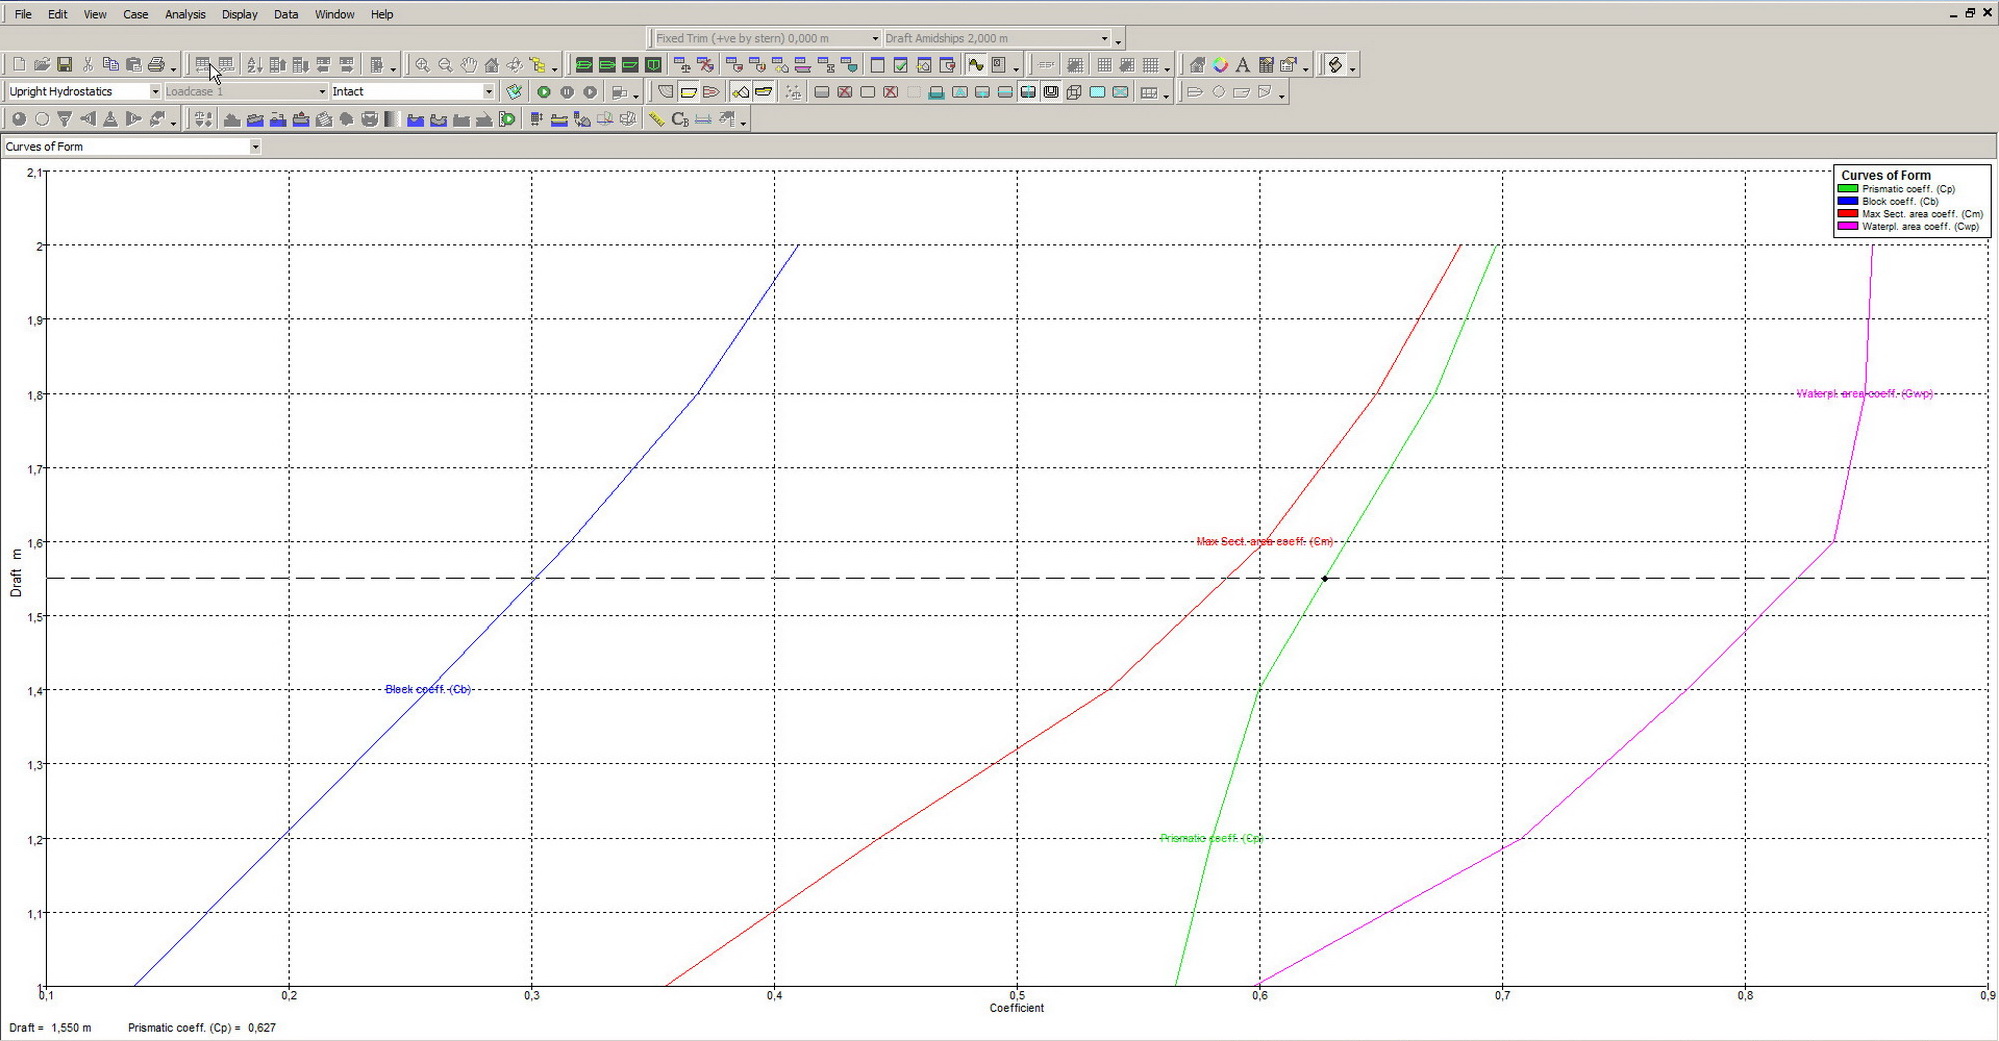Click the green Prismatic coeff. legend swatch

click(1848, 189)
